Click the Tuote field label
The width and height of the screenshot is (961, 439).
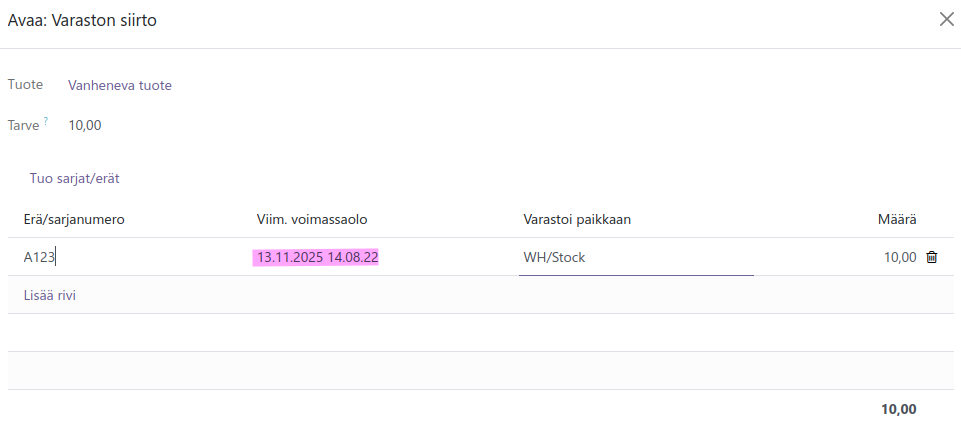tap(25, 85)
